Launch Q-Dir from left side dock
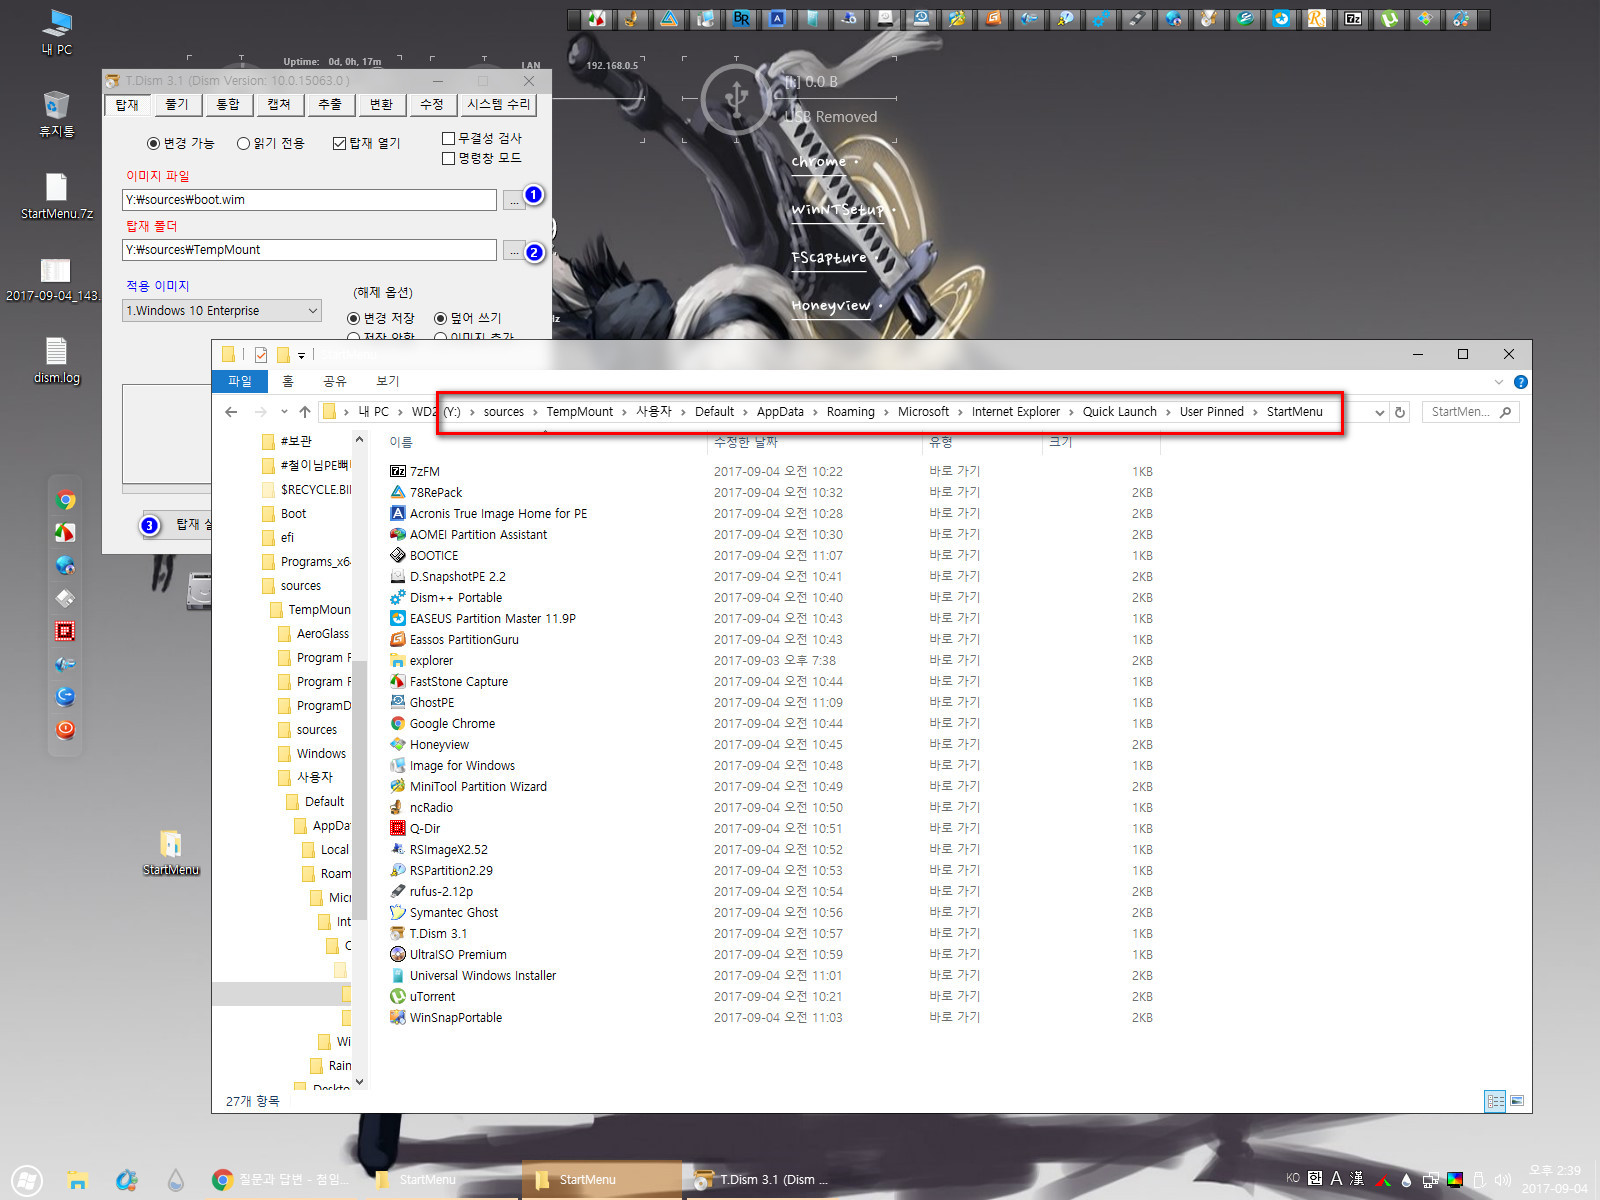 [65, 631]
